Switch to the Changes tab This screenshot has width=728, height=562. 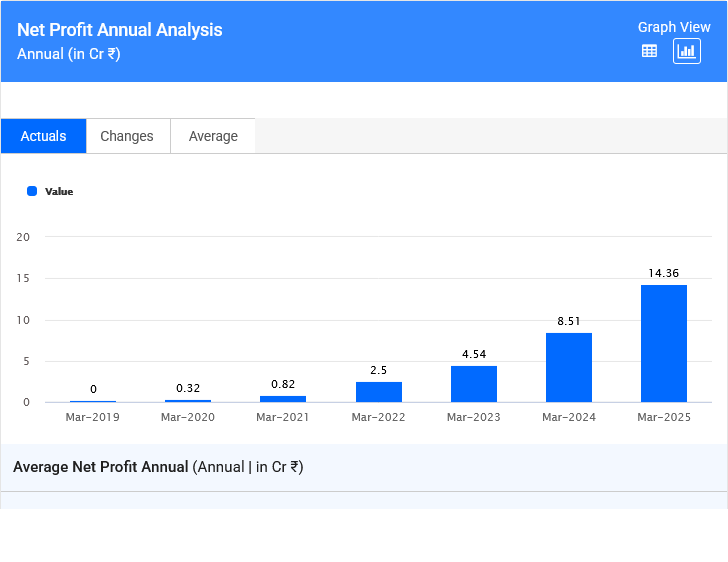pyautogui.click(x=127, y=136)
